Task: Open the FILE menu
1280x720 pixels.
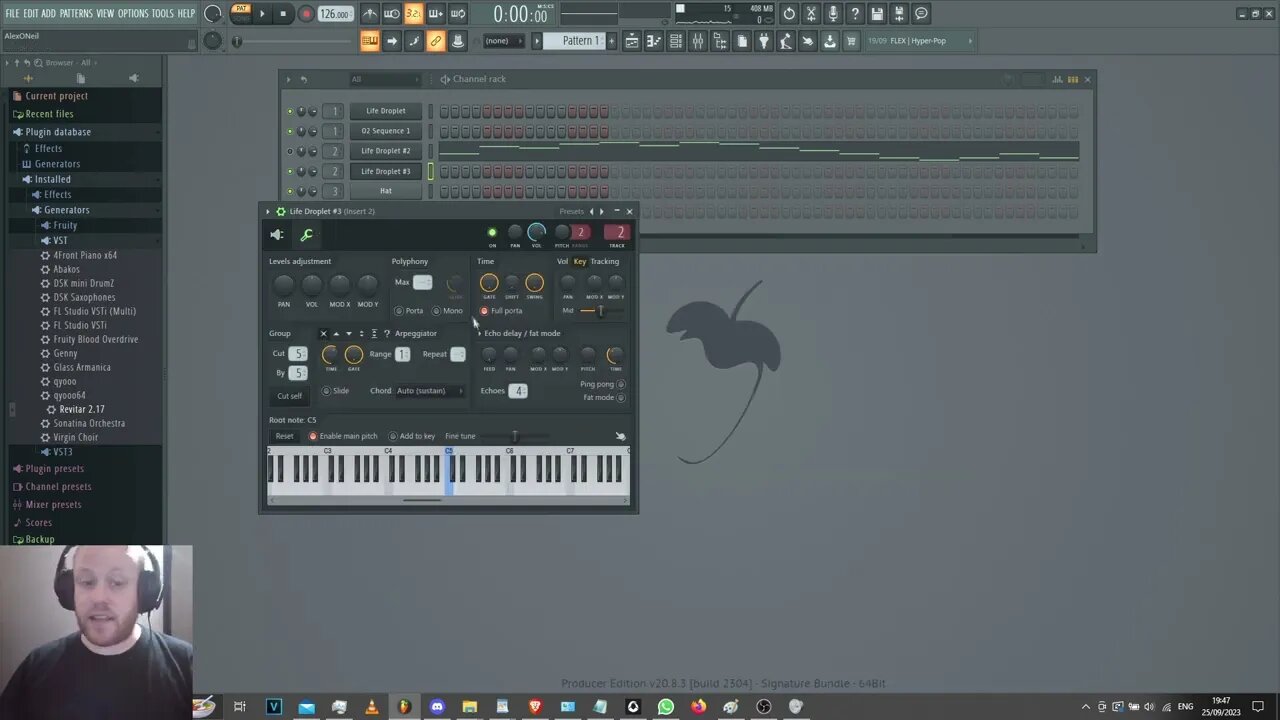Action: (12, 13)
